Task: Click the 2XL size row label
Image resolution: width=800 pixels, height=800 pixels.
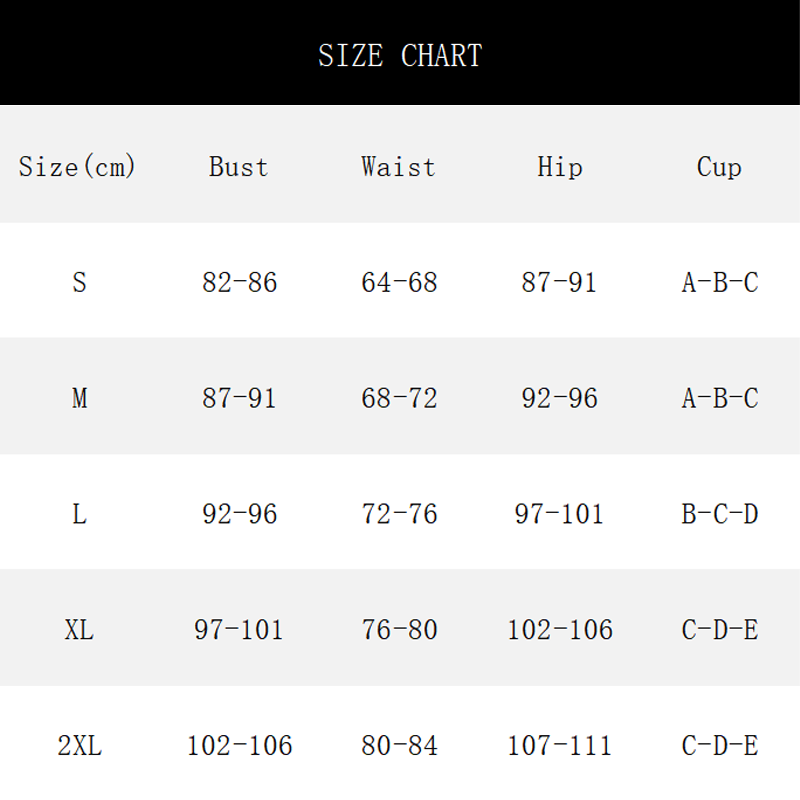Action: tap(79, 746)
